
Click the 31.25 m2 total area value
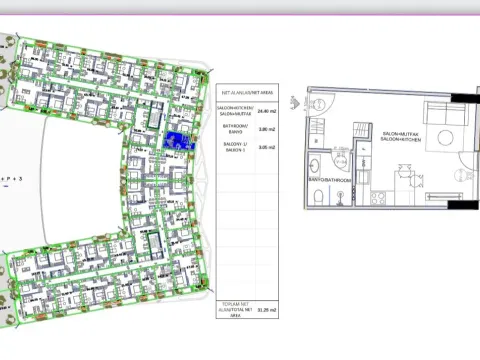point(267,310)
